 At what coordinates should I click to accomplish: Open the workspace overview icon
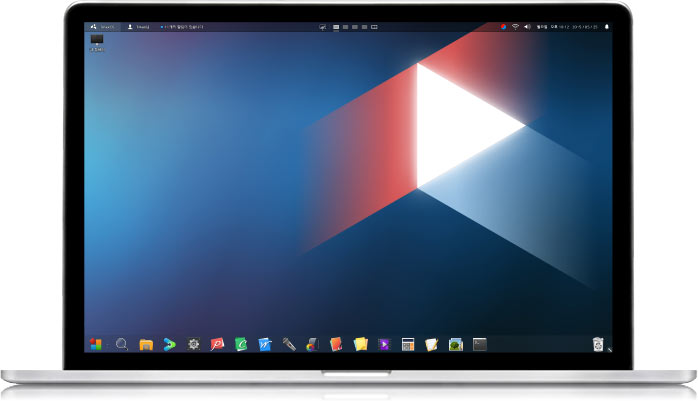tap(374, 27)
